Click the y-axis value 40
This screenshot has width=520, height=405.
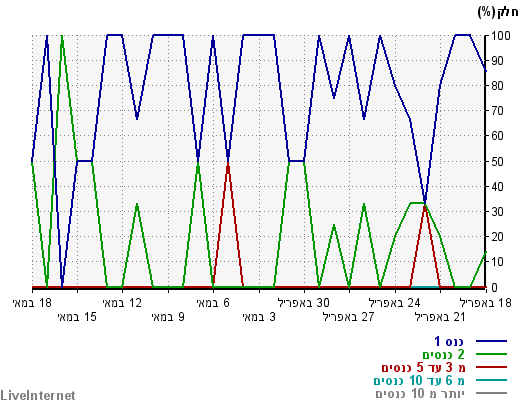coord(498,186)
